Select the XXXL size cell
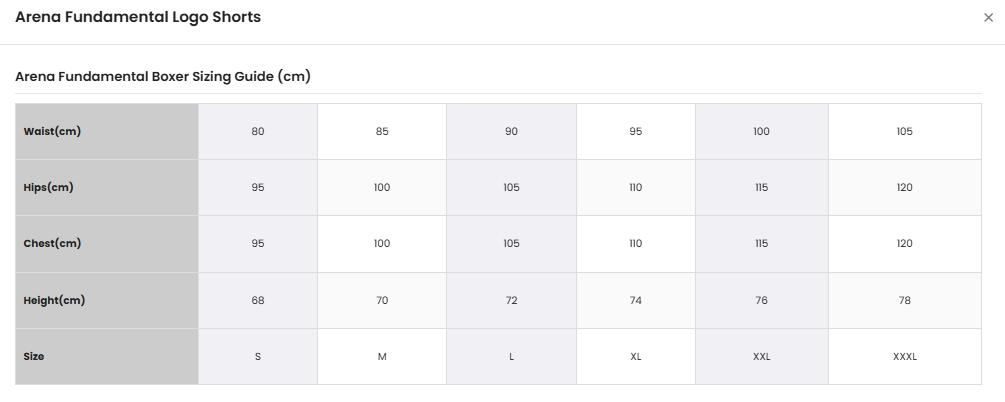The width and height of the screenshot is (1005, 402). pos(905,356)
